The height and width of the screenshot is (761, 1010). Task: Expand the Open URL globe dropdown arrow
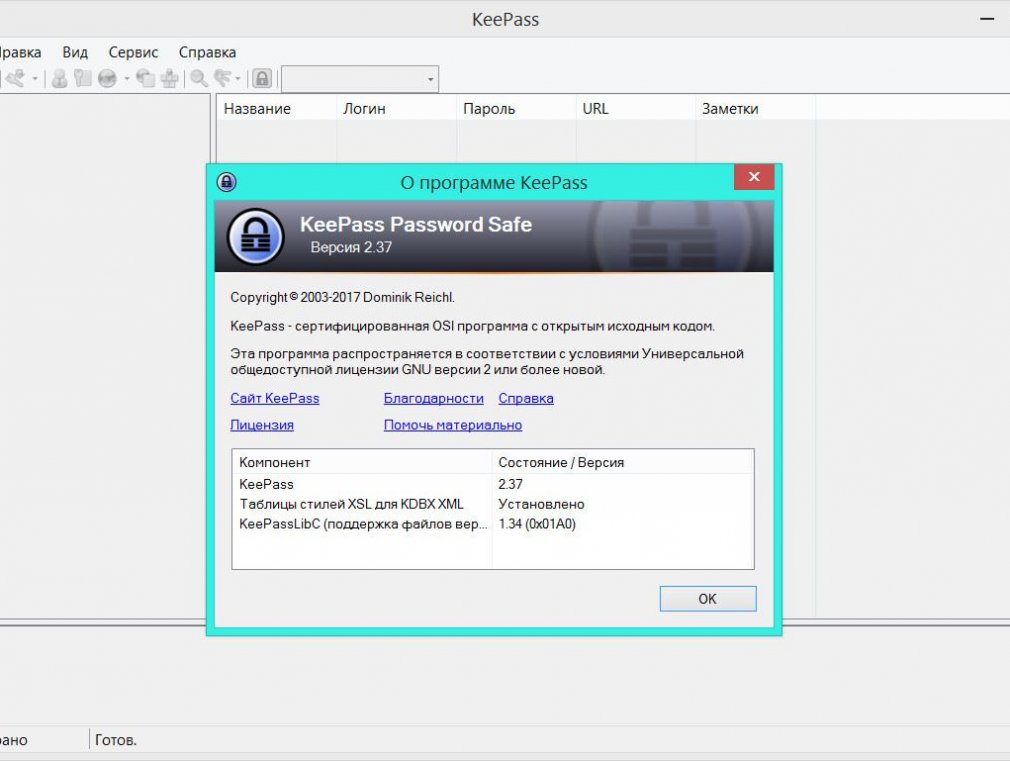tap(126, 79)
